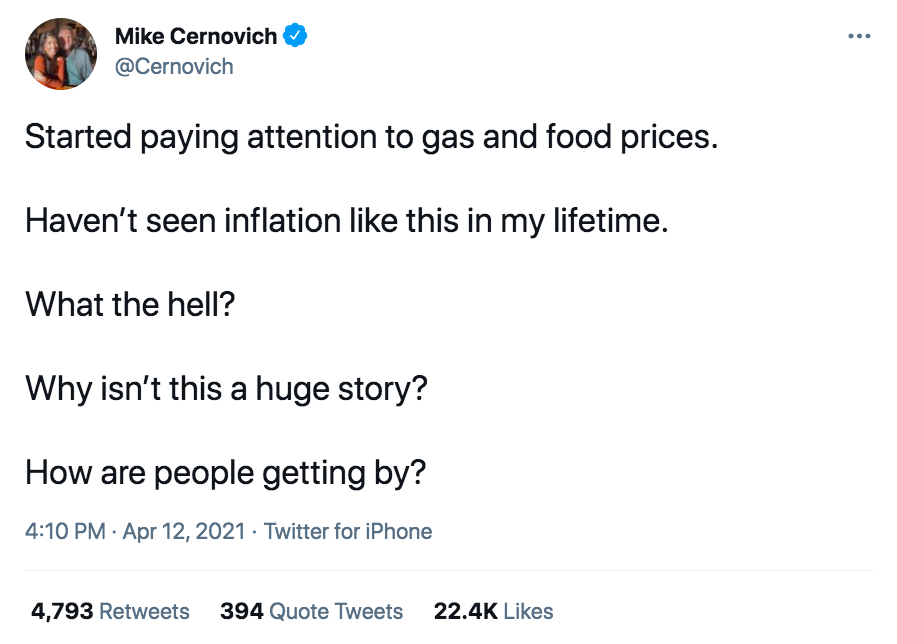Click "Why isn't this a huge story?"
The height and width of the screenshot is (644, 897).
click(226, 387)
